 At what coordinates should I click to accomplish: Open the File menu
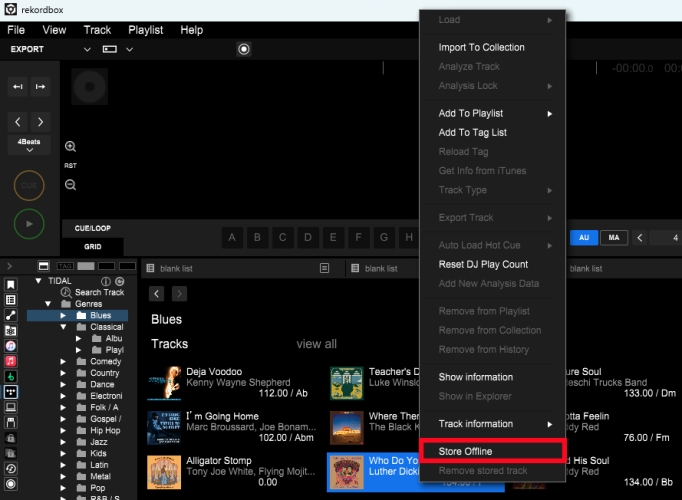(x=16, y=30)
